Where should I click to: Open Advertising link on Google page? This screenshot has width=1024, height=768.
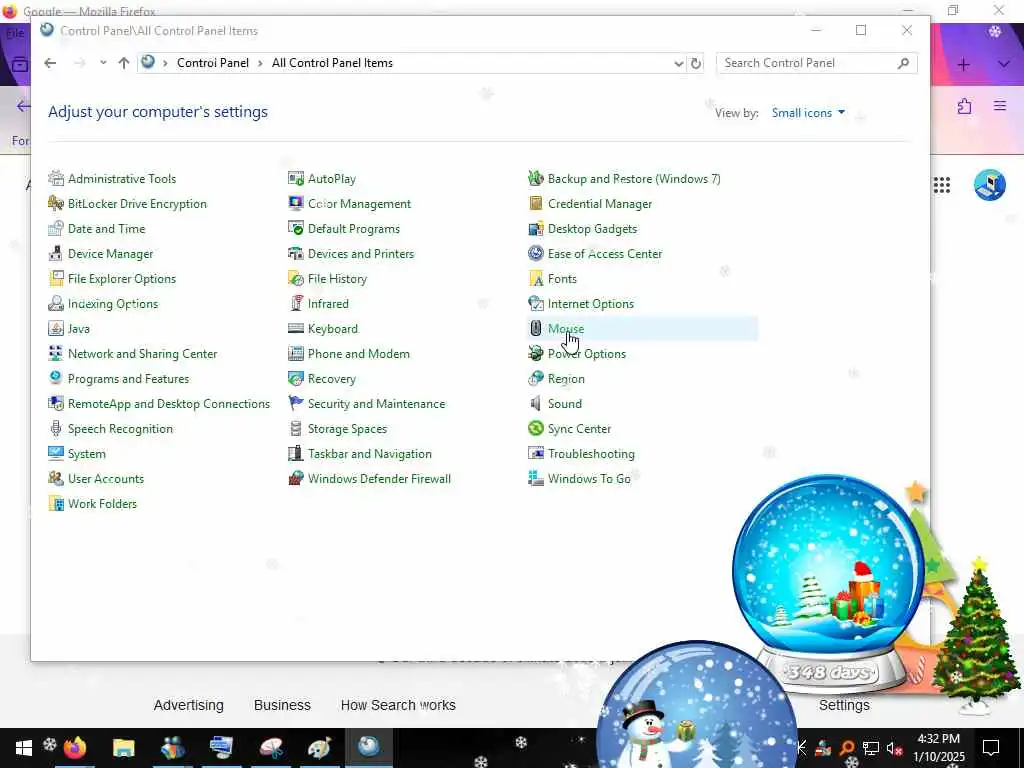click(189, 705)
